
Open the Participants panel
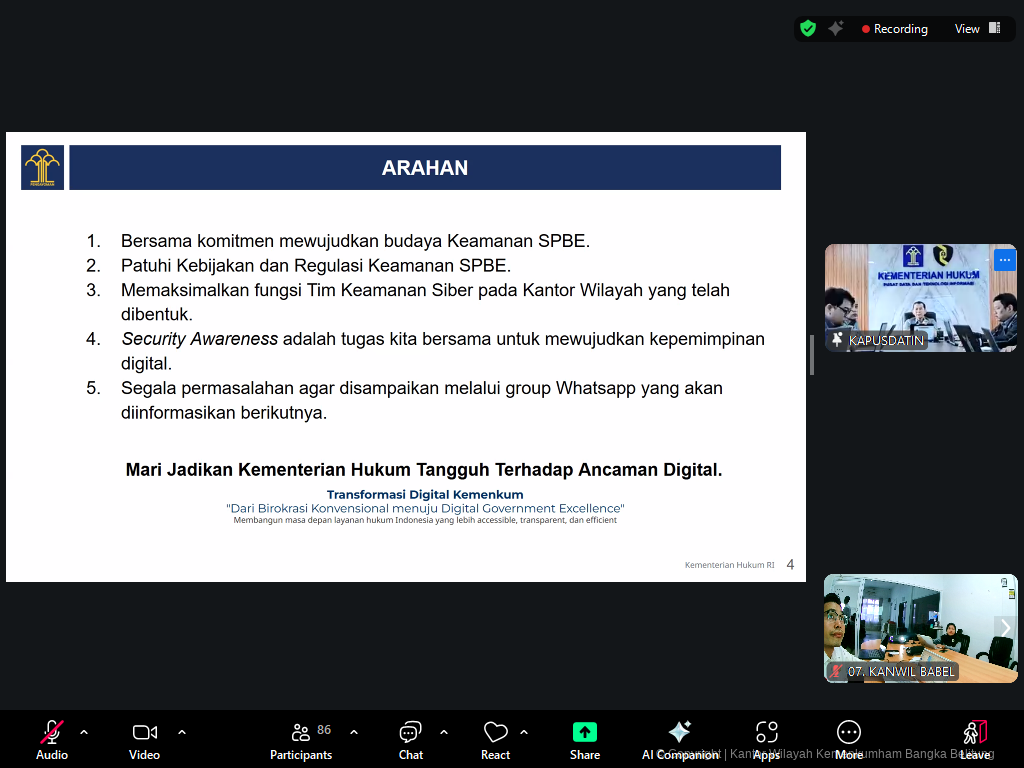[x=300, y=739]
